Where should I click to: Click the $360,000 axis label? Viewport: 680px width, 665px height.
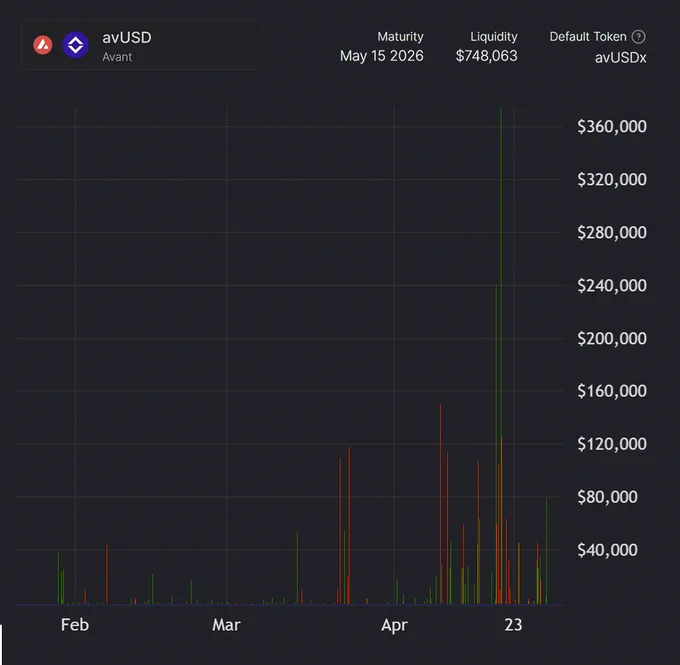[x=612, y=127]
